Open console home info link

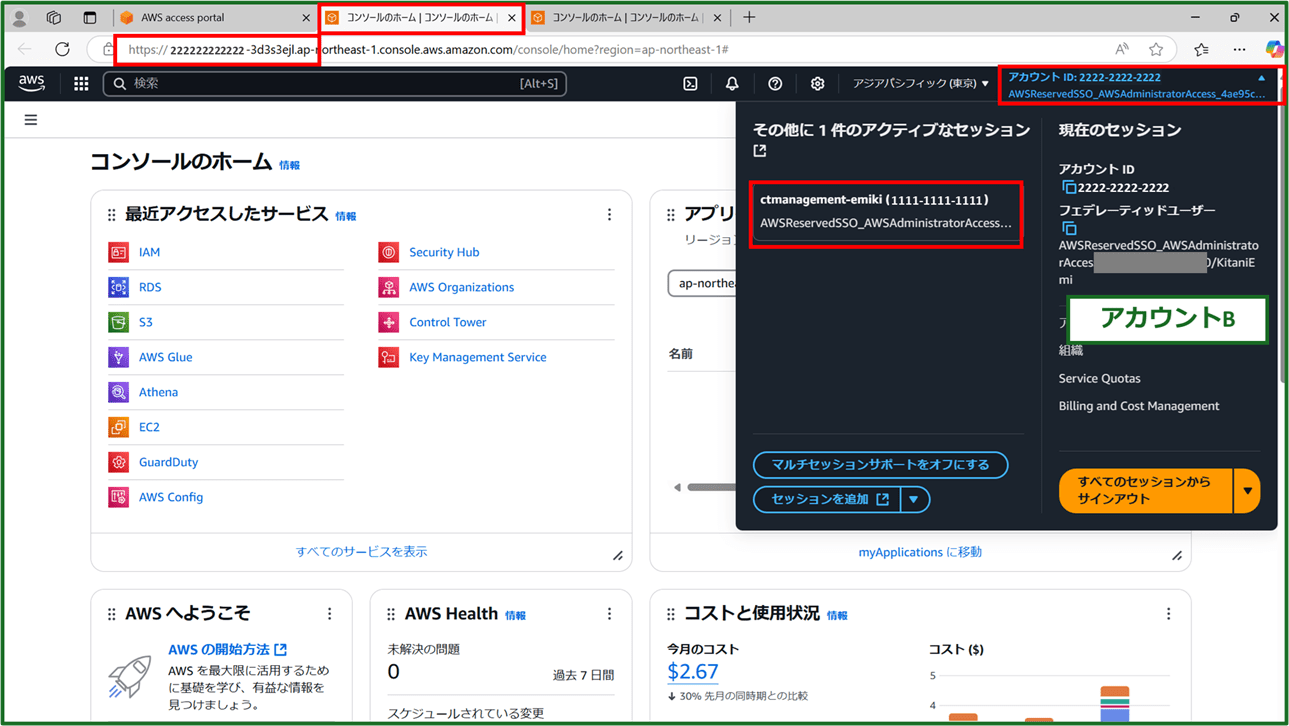pos(289,165)
